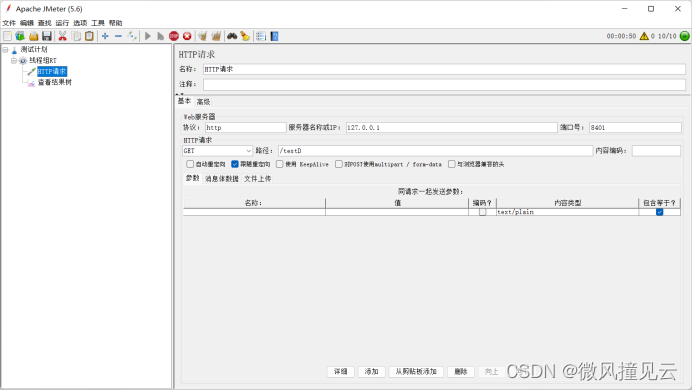
Task: Save the test plan with the floppy icon
Action: [47, 36]
